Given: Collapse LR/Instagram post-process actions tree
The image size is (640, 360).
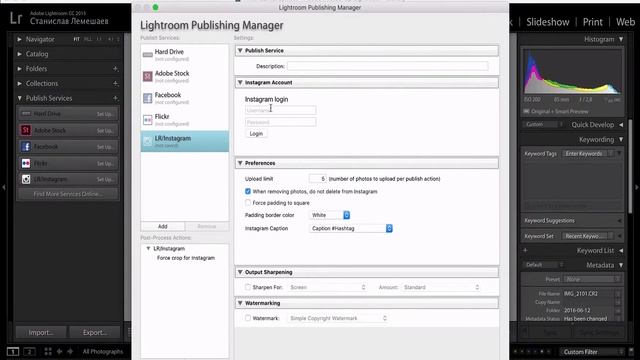Looking at the screenshot, I should (x=148, y=248).
